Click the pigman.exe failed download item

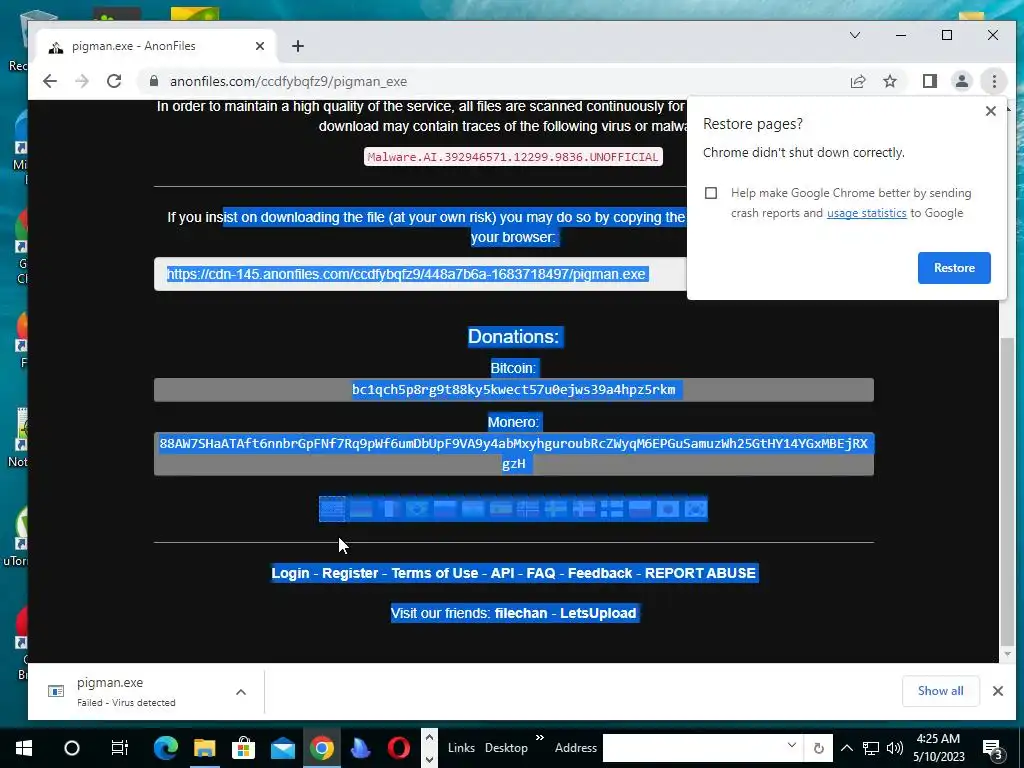(126, 692)
